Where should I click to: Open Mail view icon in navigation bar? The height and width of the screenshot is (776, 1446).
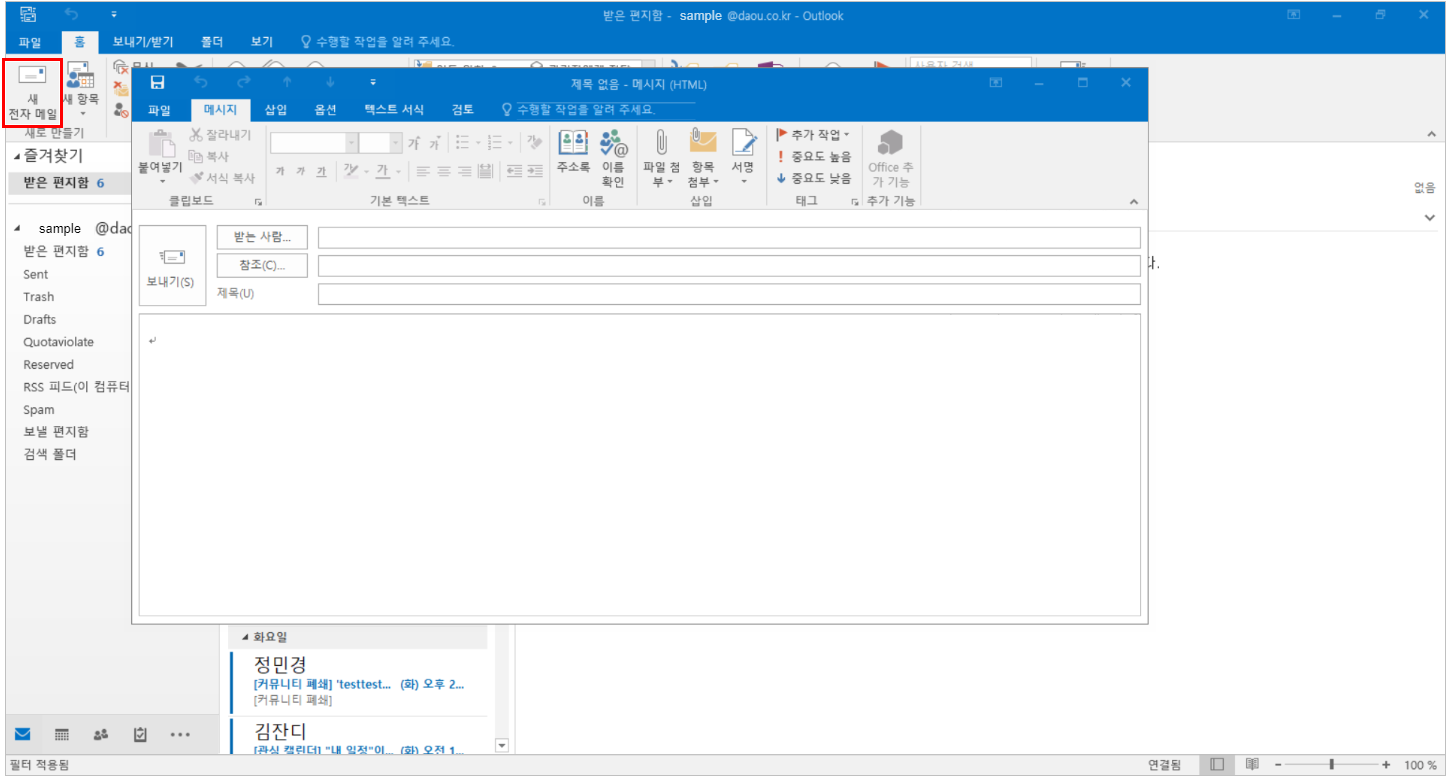(22, 734)
